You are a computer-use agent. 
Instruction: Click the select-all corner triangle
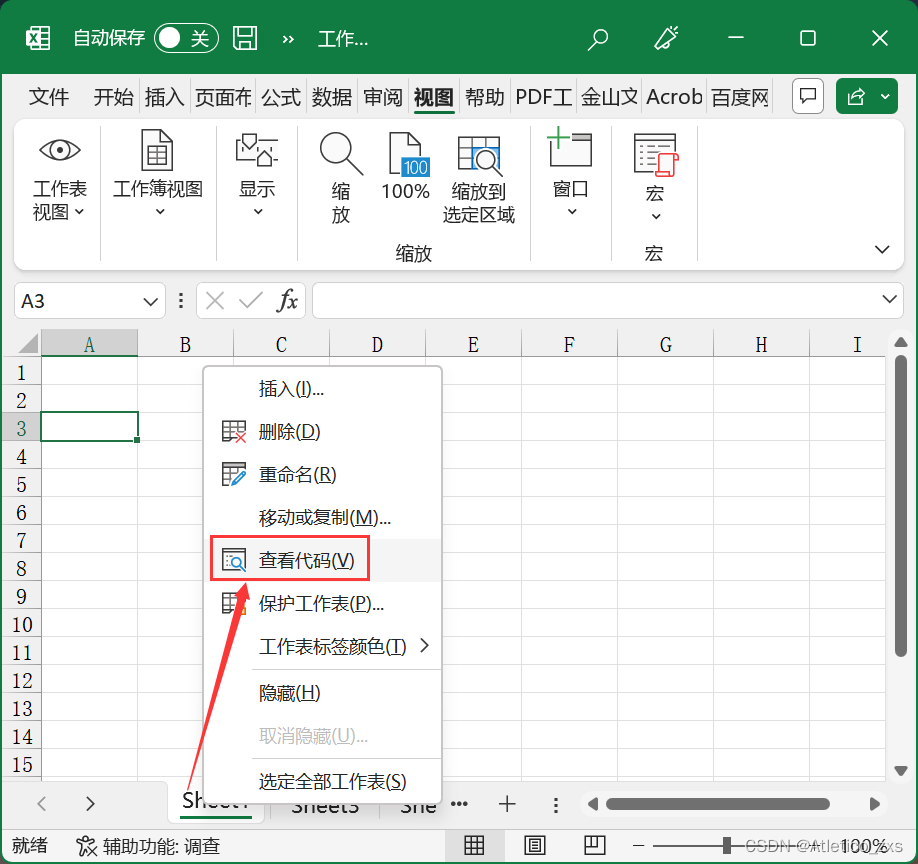(x=21, y=343)
